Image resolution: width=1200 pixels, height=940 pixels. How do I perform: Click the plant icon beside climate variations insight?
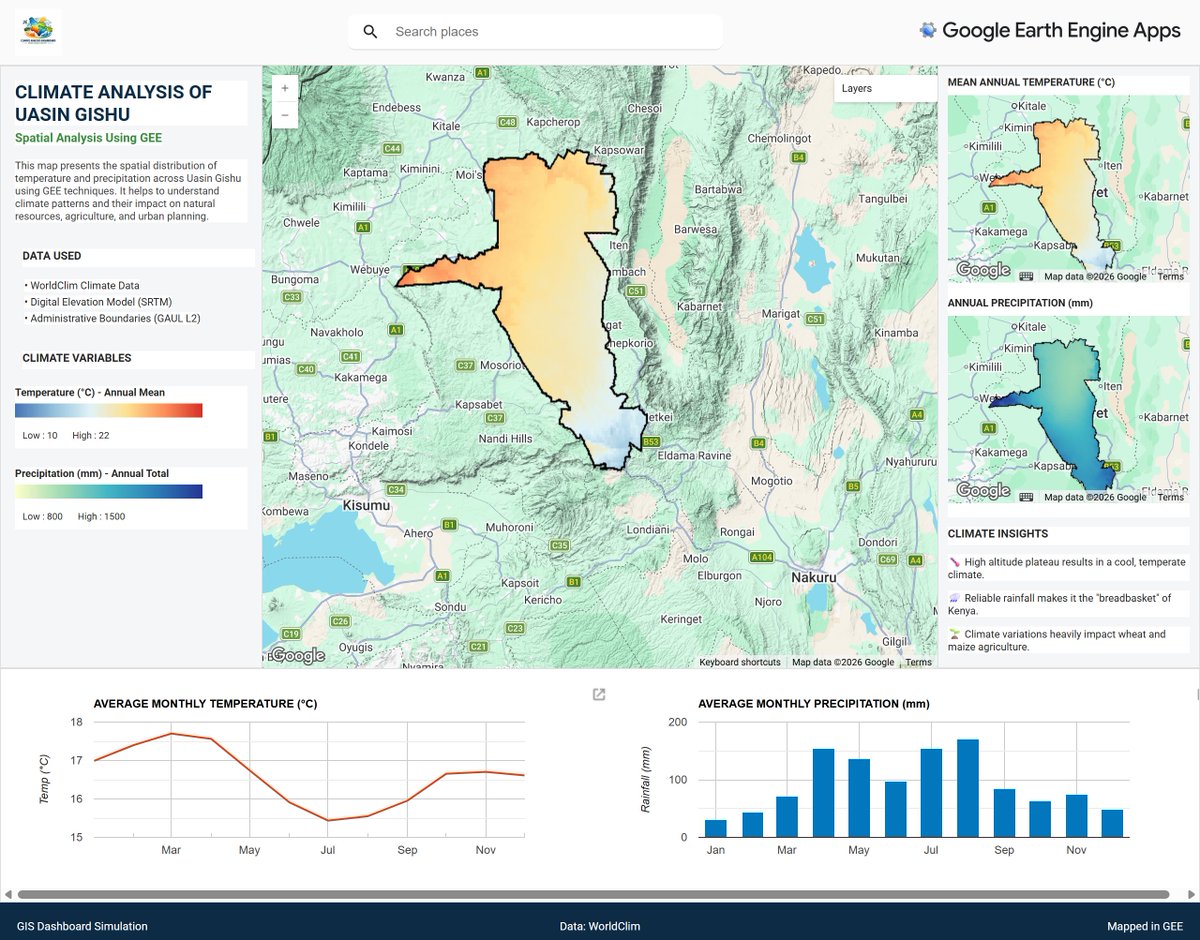point(955,634)
